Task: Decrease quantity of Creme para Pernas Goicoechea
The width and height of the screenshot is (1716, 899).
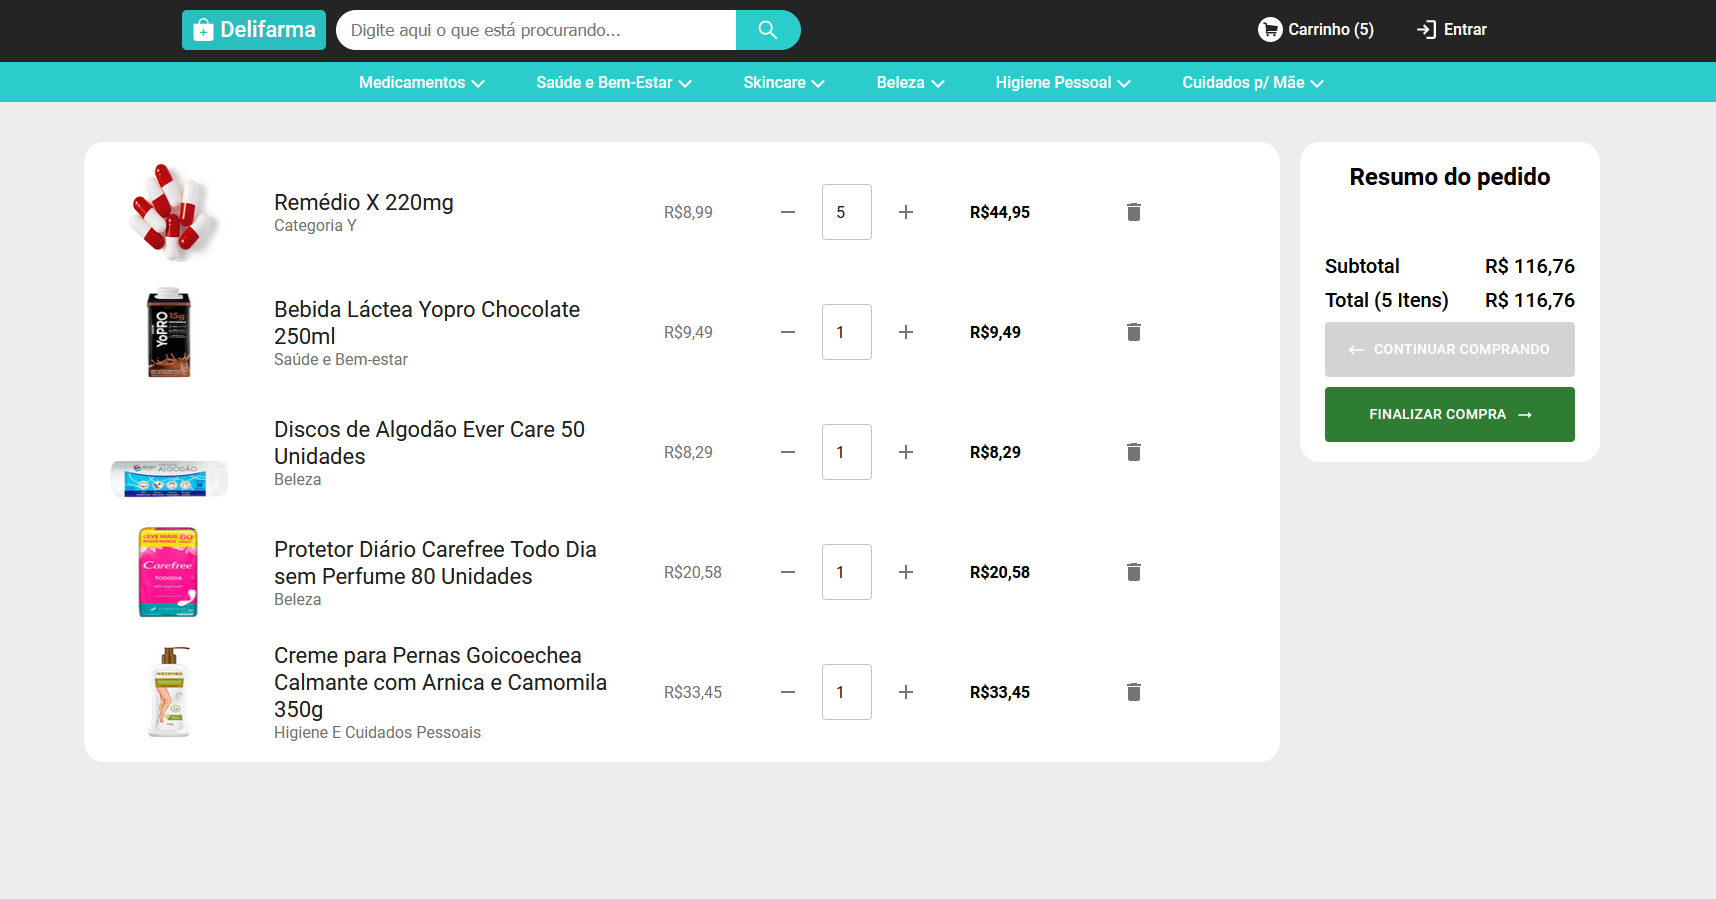Action: [788, 692]
